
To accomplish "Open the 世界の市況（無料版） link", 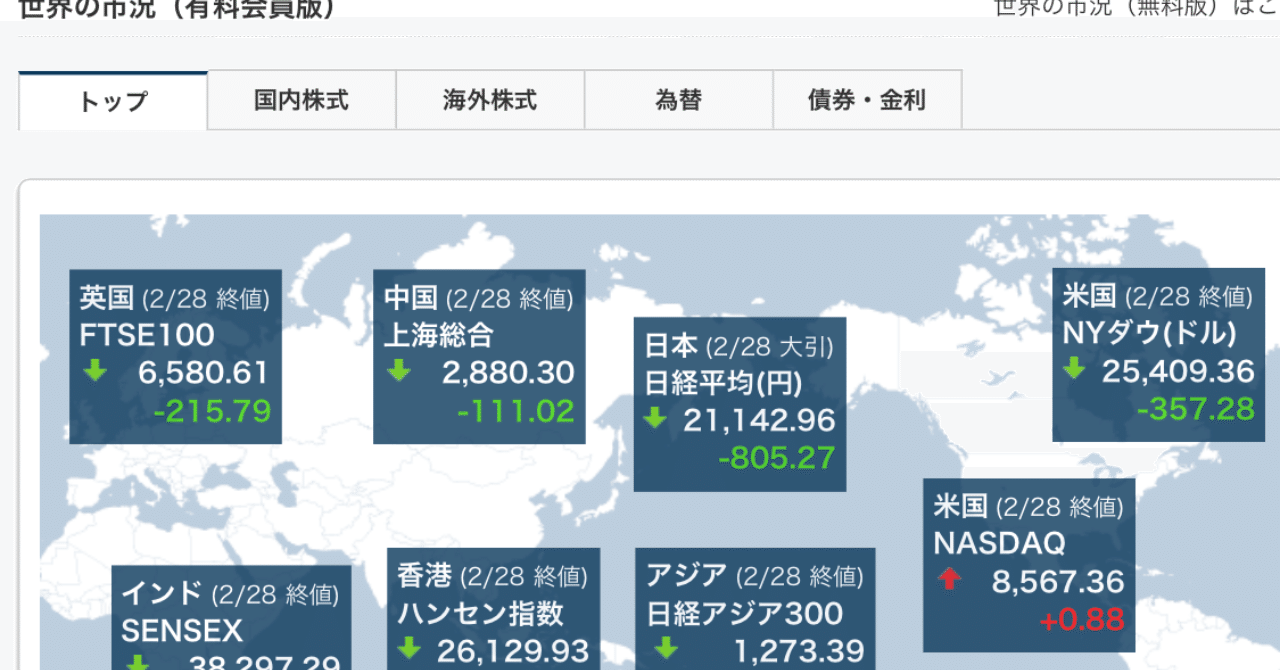I will coord(1137,8).
